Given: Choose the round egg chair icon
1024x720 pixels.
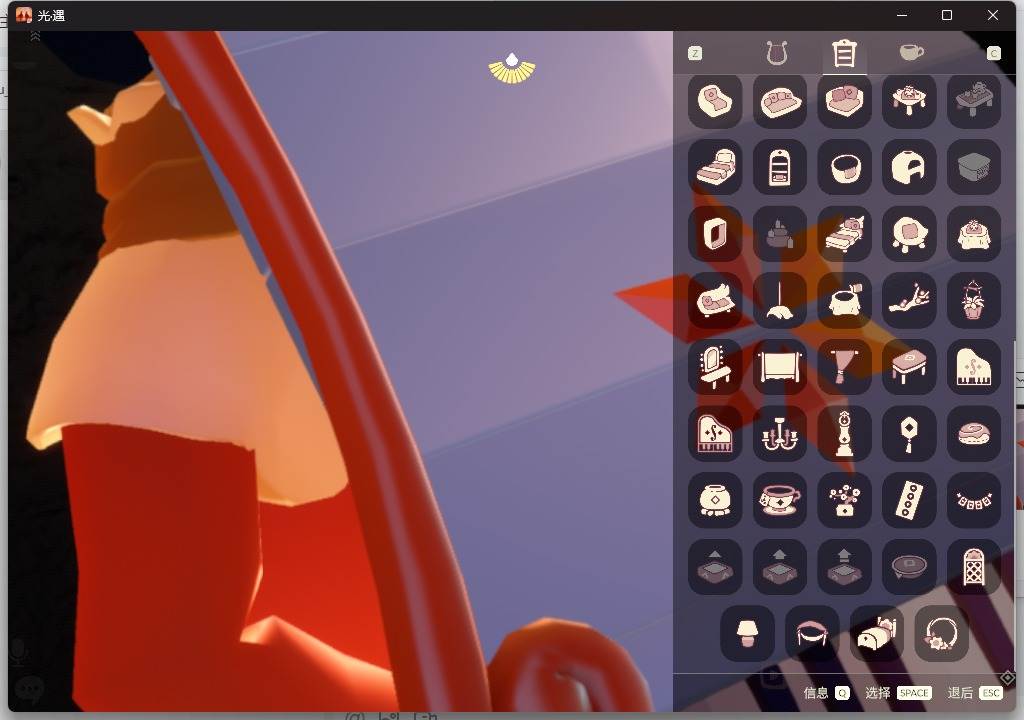Looking at the screenshot, I should tap(909, 234).
